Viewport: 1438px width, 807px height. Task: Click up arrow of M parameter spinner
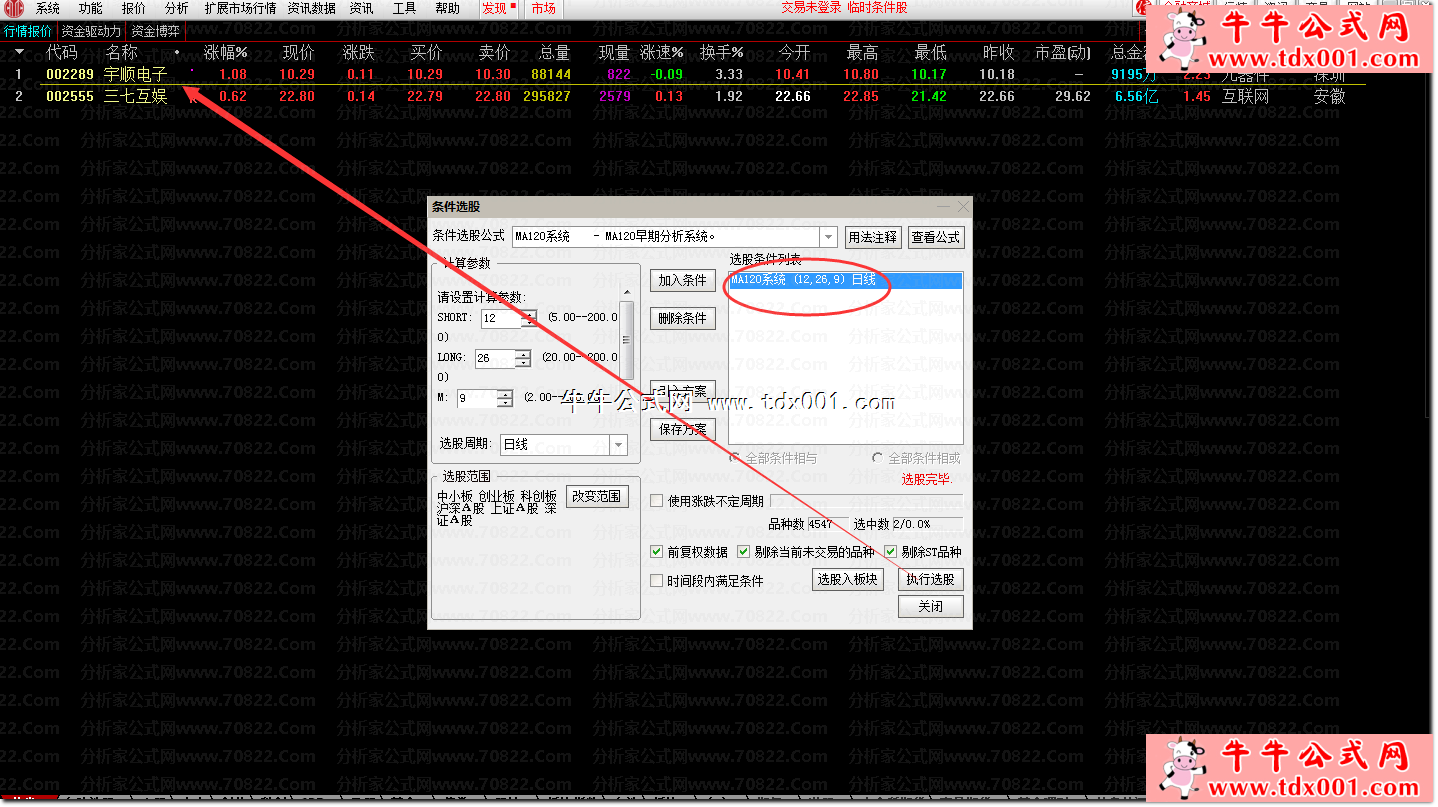(x=505, y=394)
